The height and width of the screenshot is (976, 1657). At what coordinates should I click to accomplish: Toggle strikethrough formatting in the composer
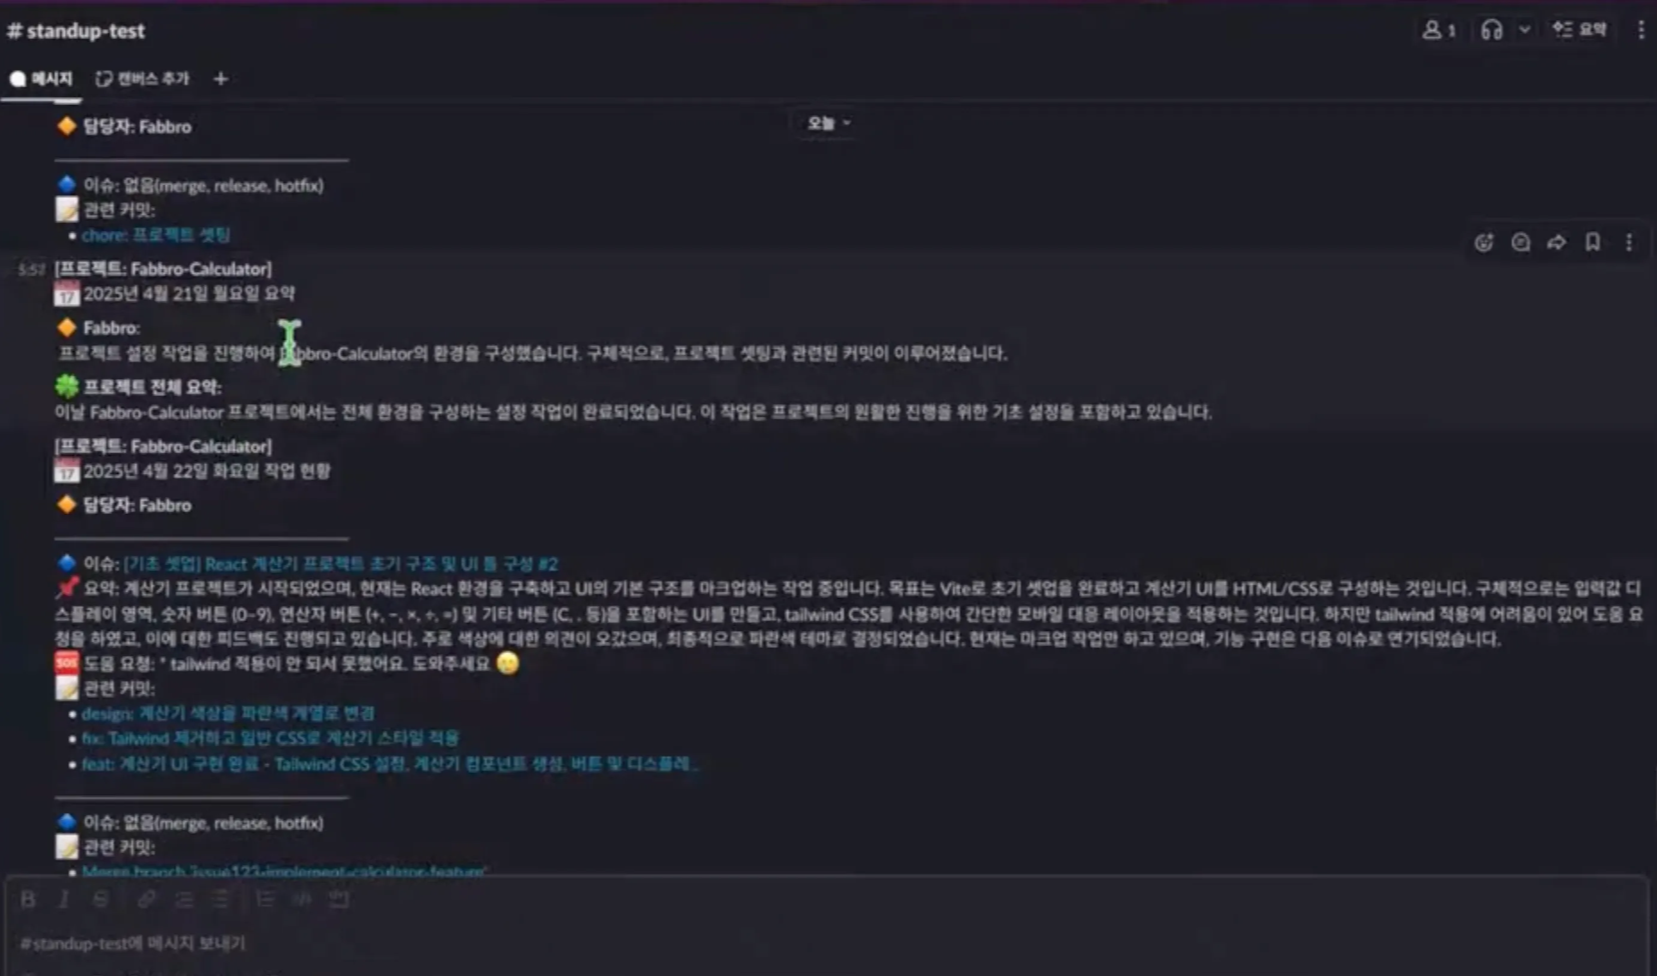click(101, 899)
